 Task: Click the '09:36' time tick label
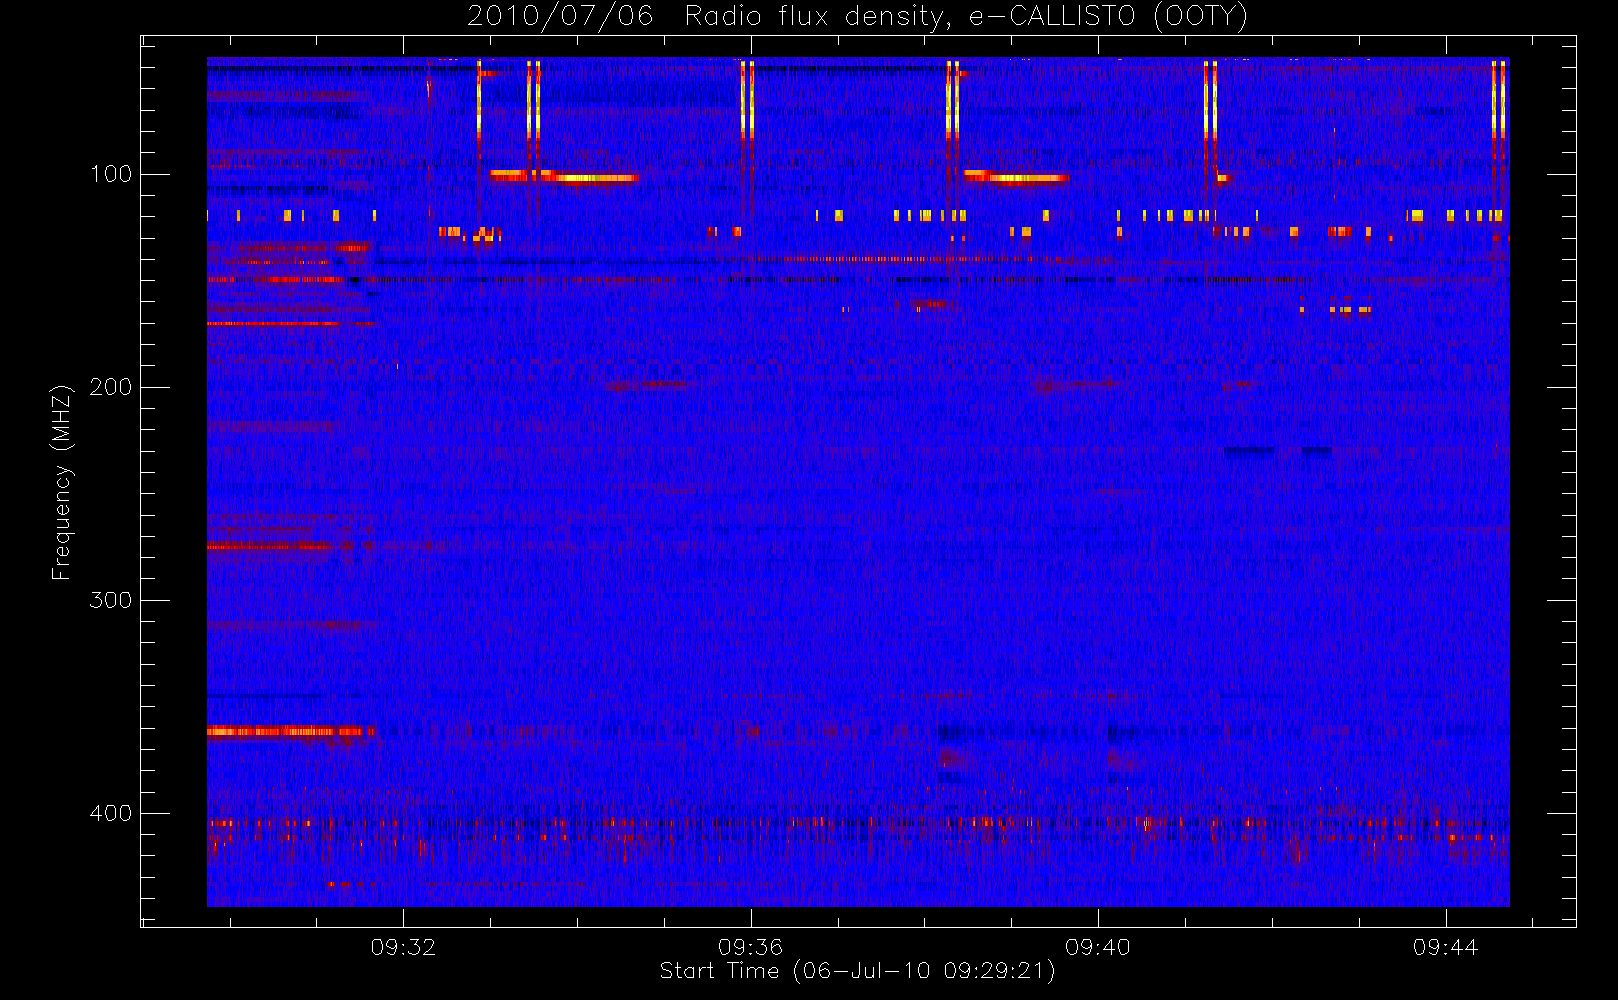750,947
